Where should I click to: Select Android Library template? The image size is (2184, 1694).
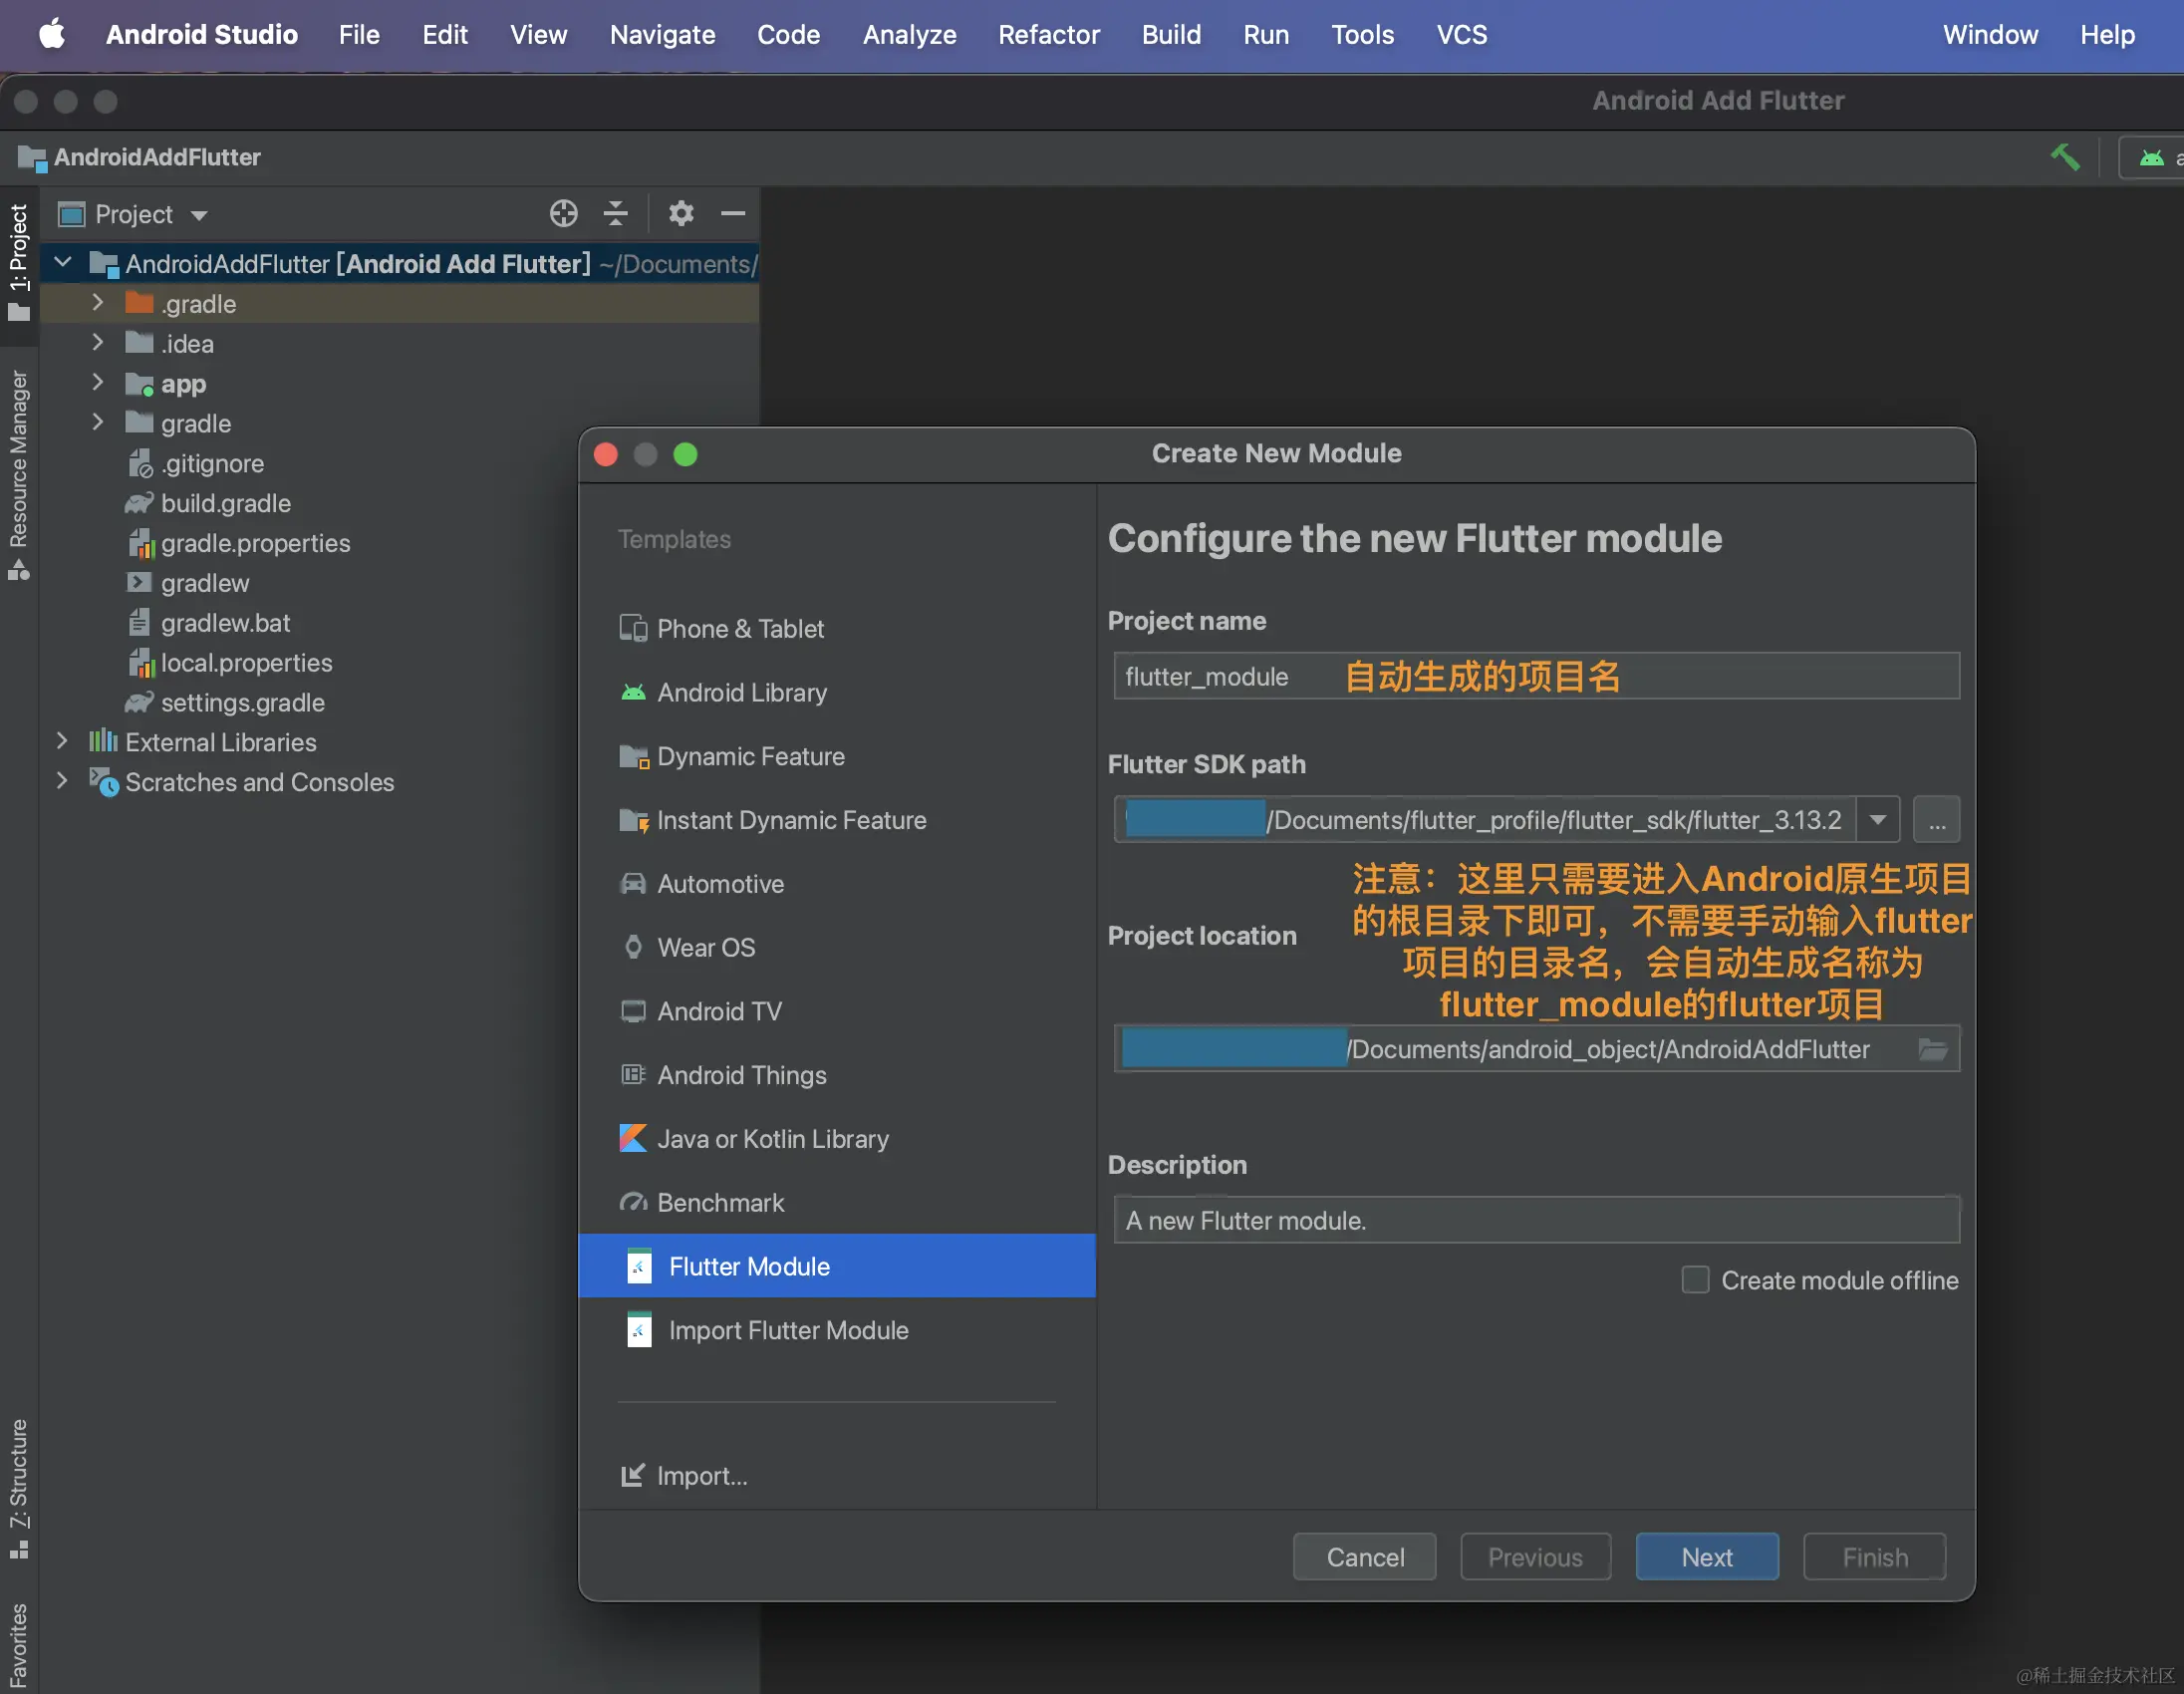(741, 692)
